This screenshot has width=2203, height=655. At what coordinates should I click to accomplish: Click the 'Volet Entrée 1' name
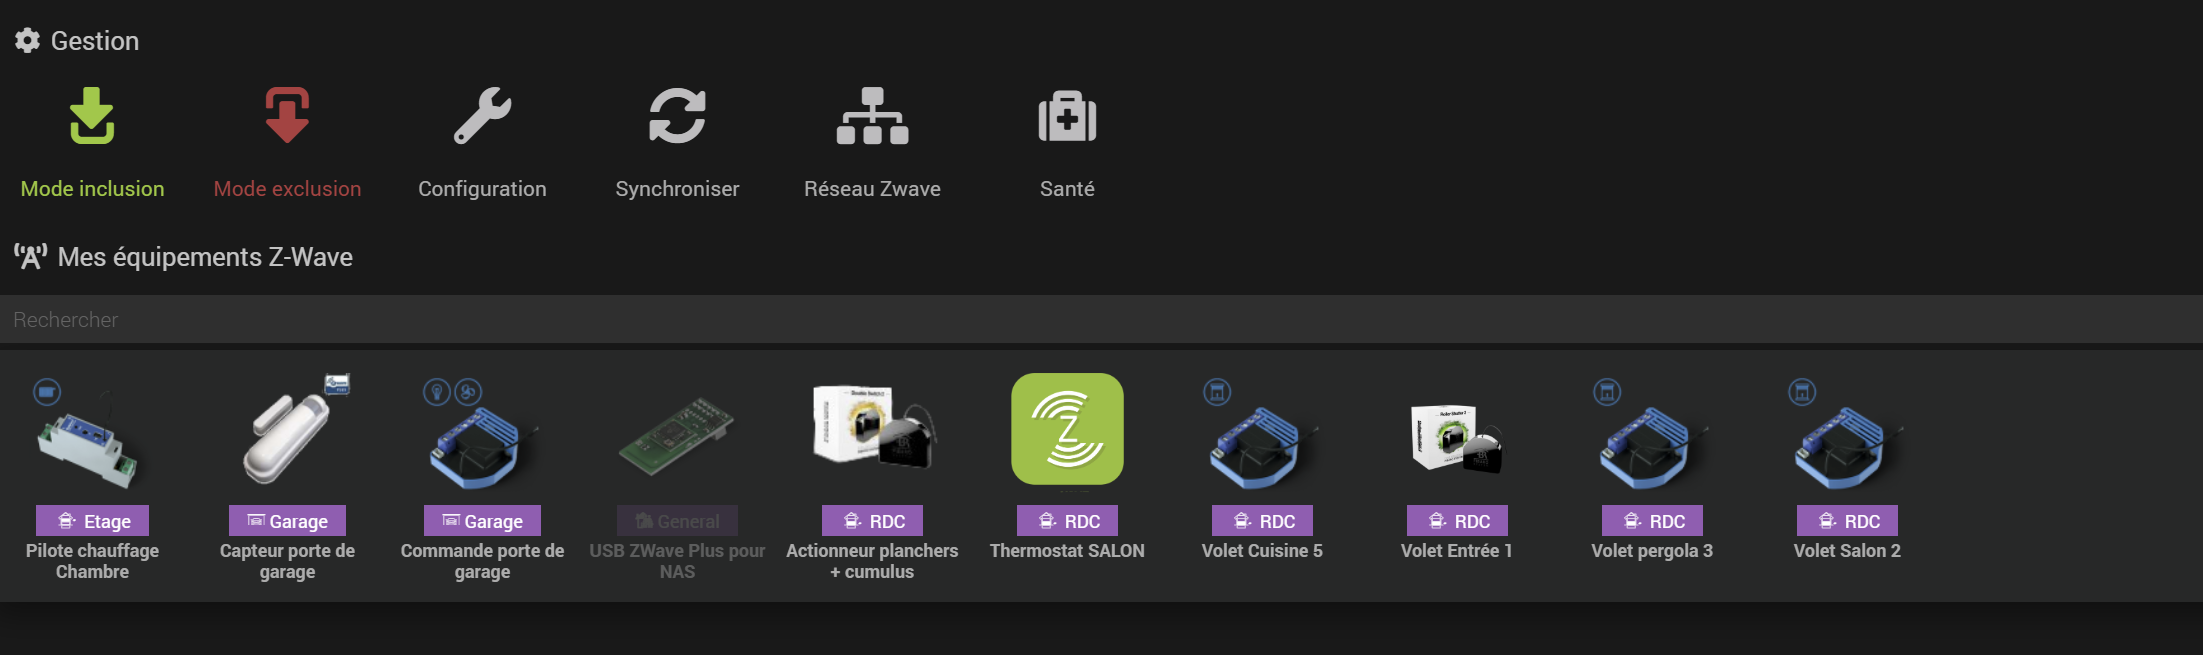point(1457,551)
